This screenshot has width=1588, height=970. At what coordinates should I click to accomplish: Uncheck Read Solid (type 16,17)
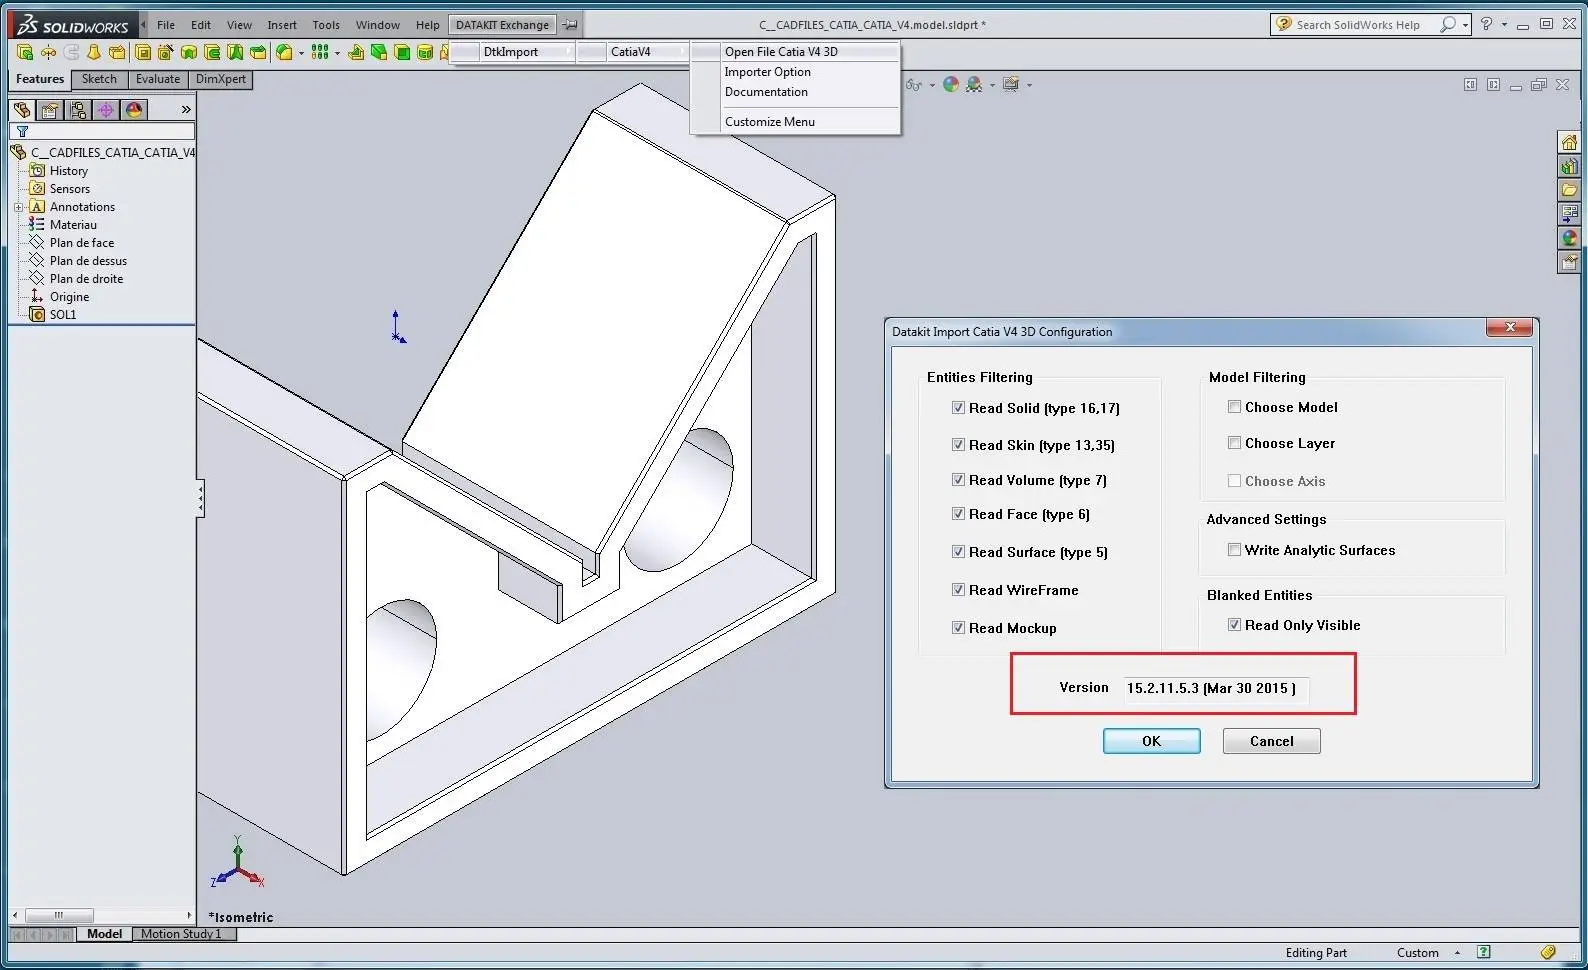click(x=958, y=408)
